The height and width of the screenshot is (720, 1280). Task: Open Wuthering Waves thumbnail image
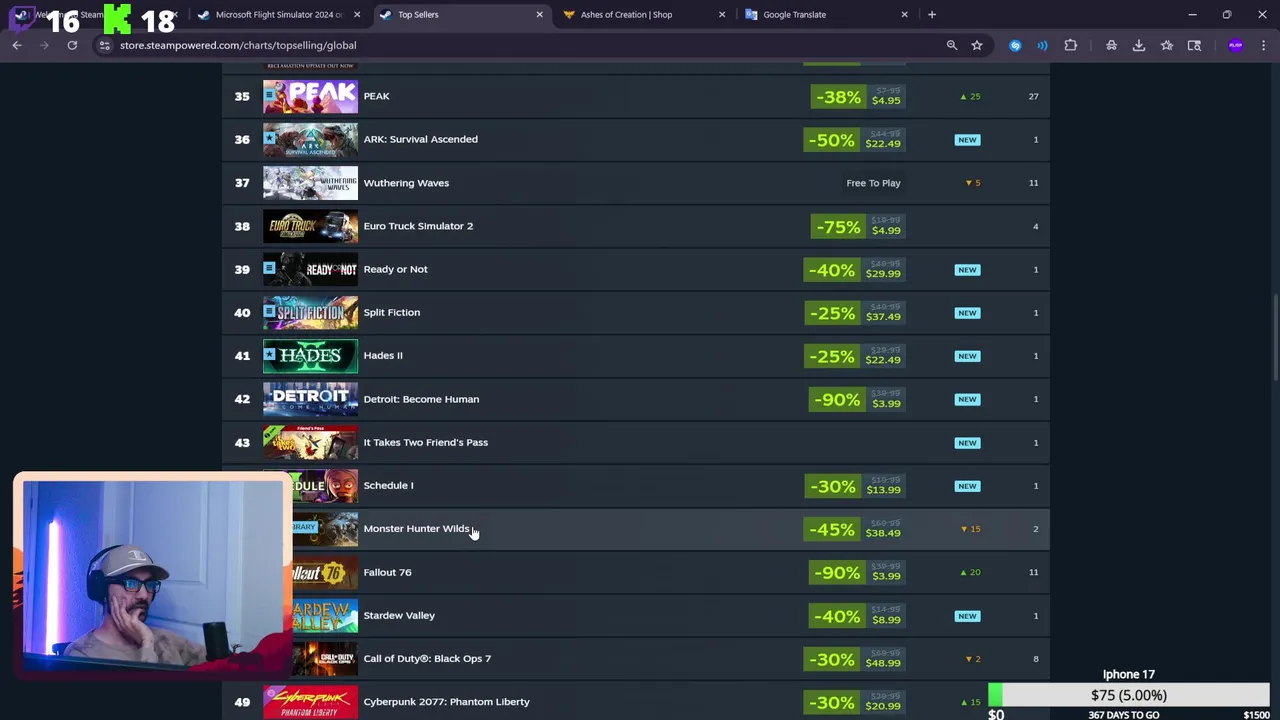[310, 183]
